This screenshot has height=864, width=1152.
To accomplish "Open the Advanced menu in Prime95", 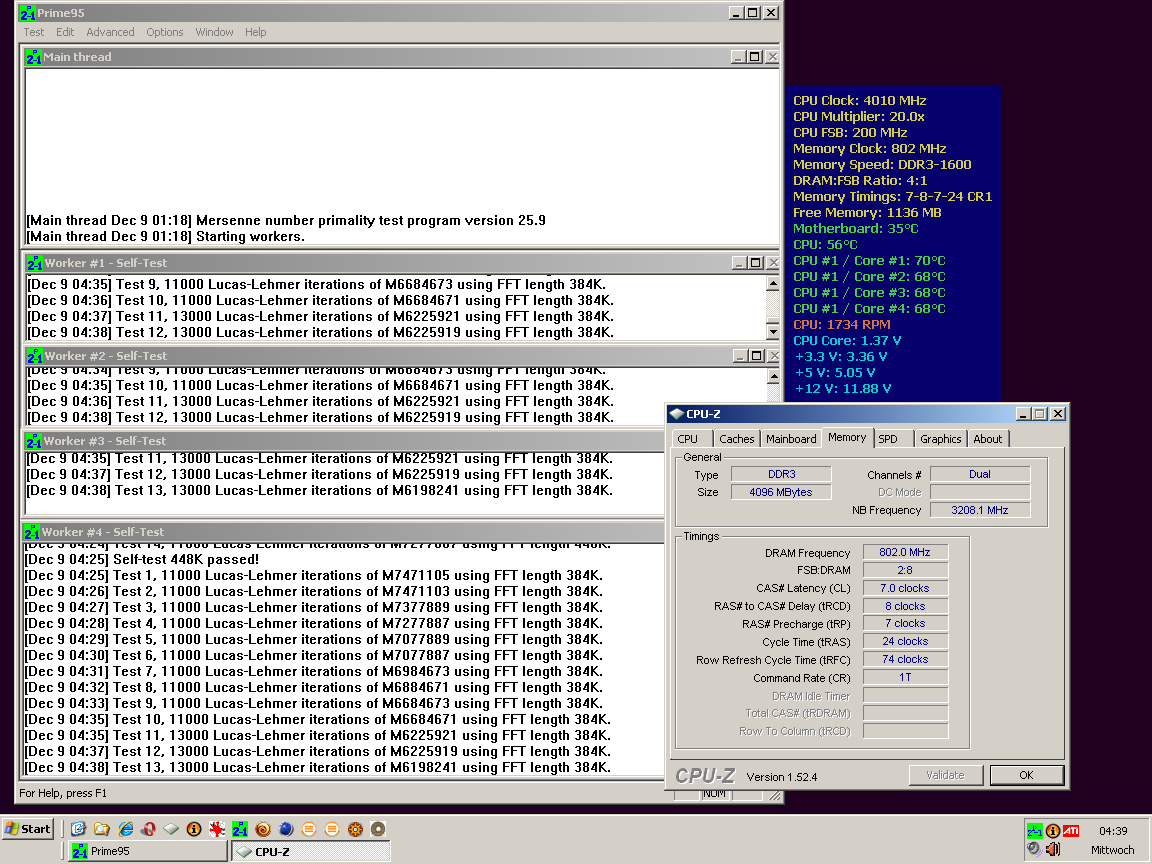I will coord(110,32).
